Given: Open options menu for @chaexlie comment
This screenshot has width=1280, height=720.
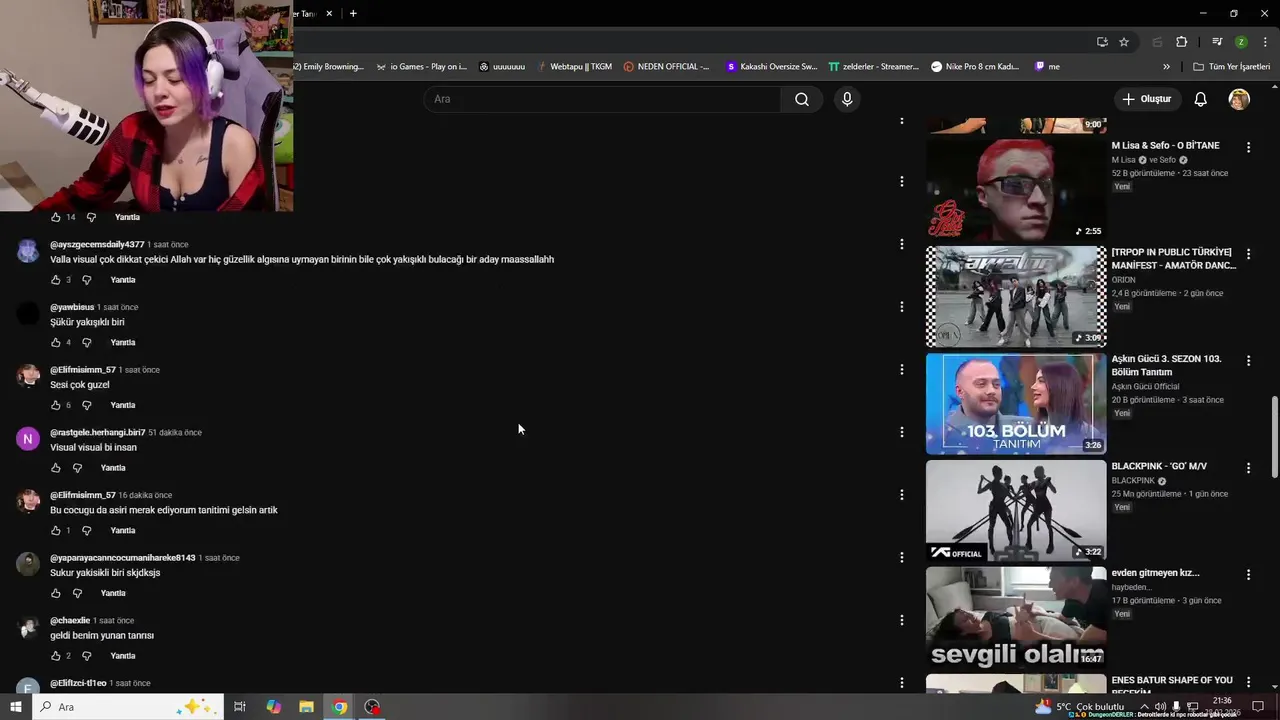Looking at the screenshot, I should [x=901, y=620].
